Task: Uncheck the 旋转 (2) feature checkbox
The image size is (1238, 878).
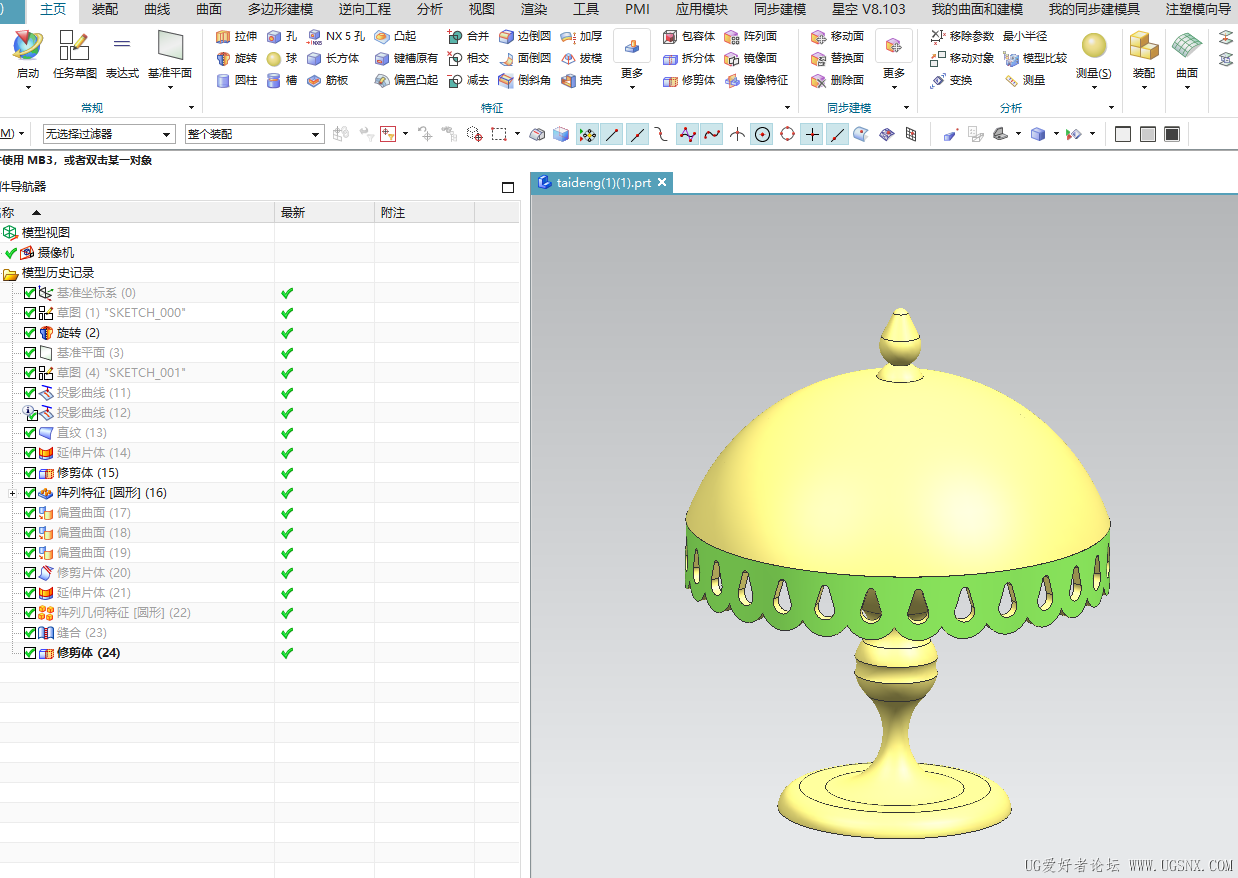Action: pyautogui.click(x=30, y=333)
